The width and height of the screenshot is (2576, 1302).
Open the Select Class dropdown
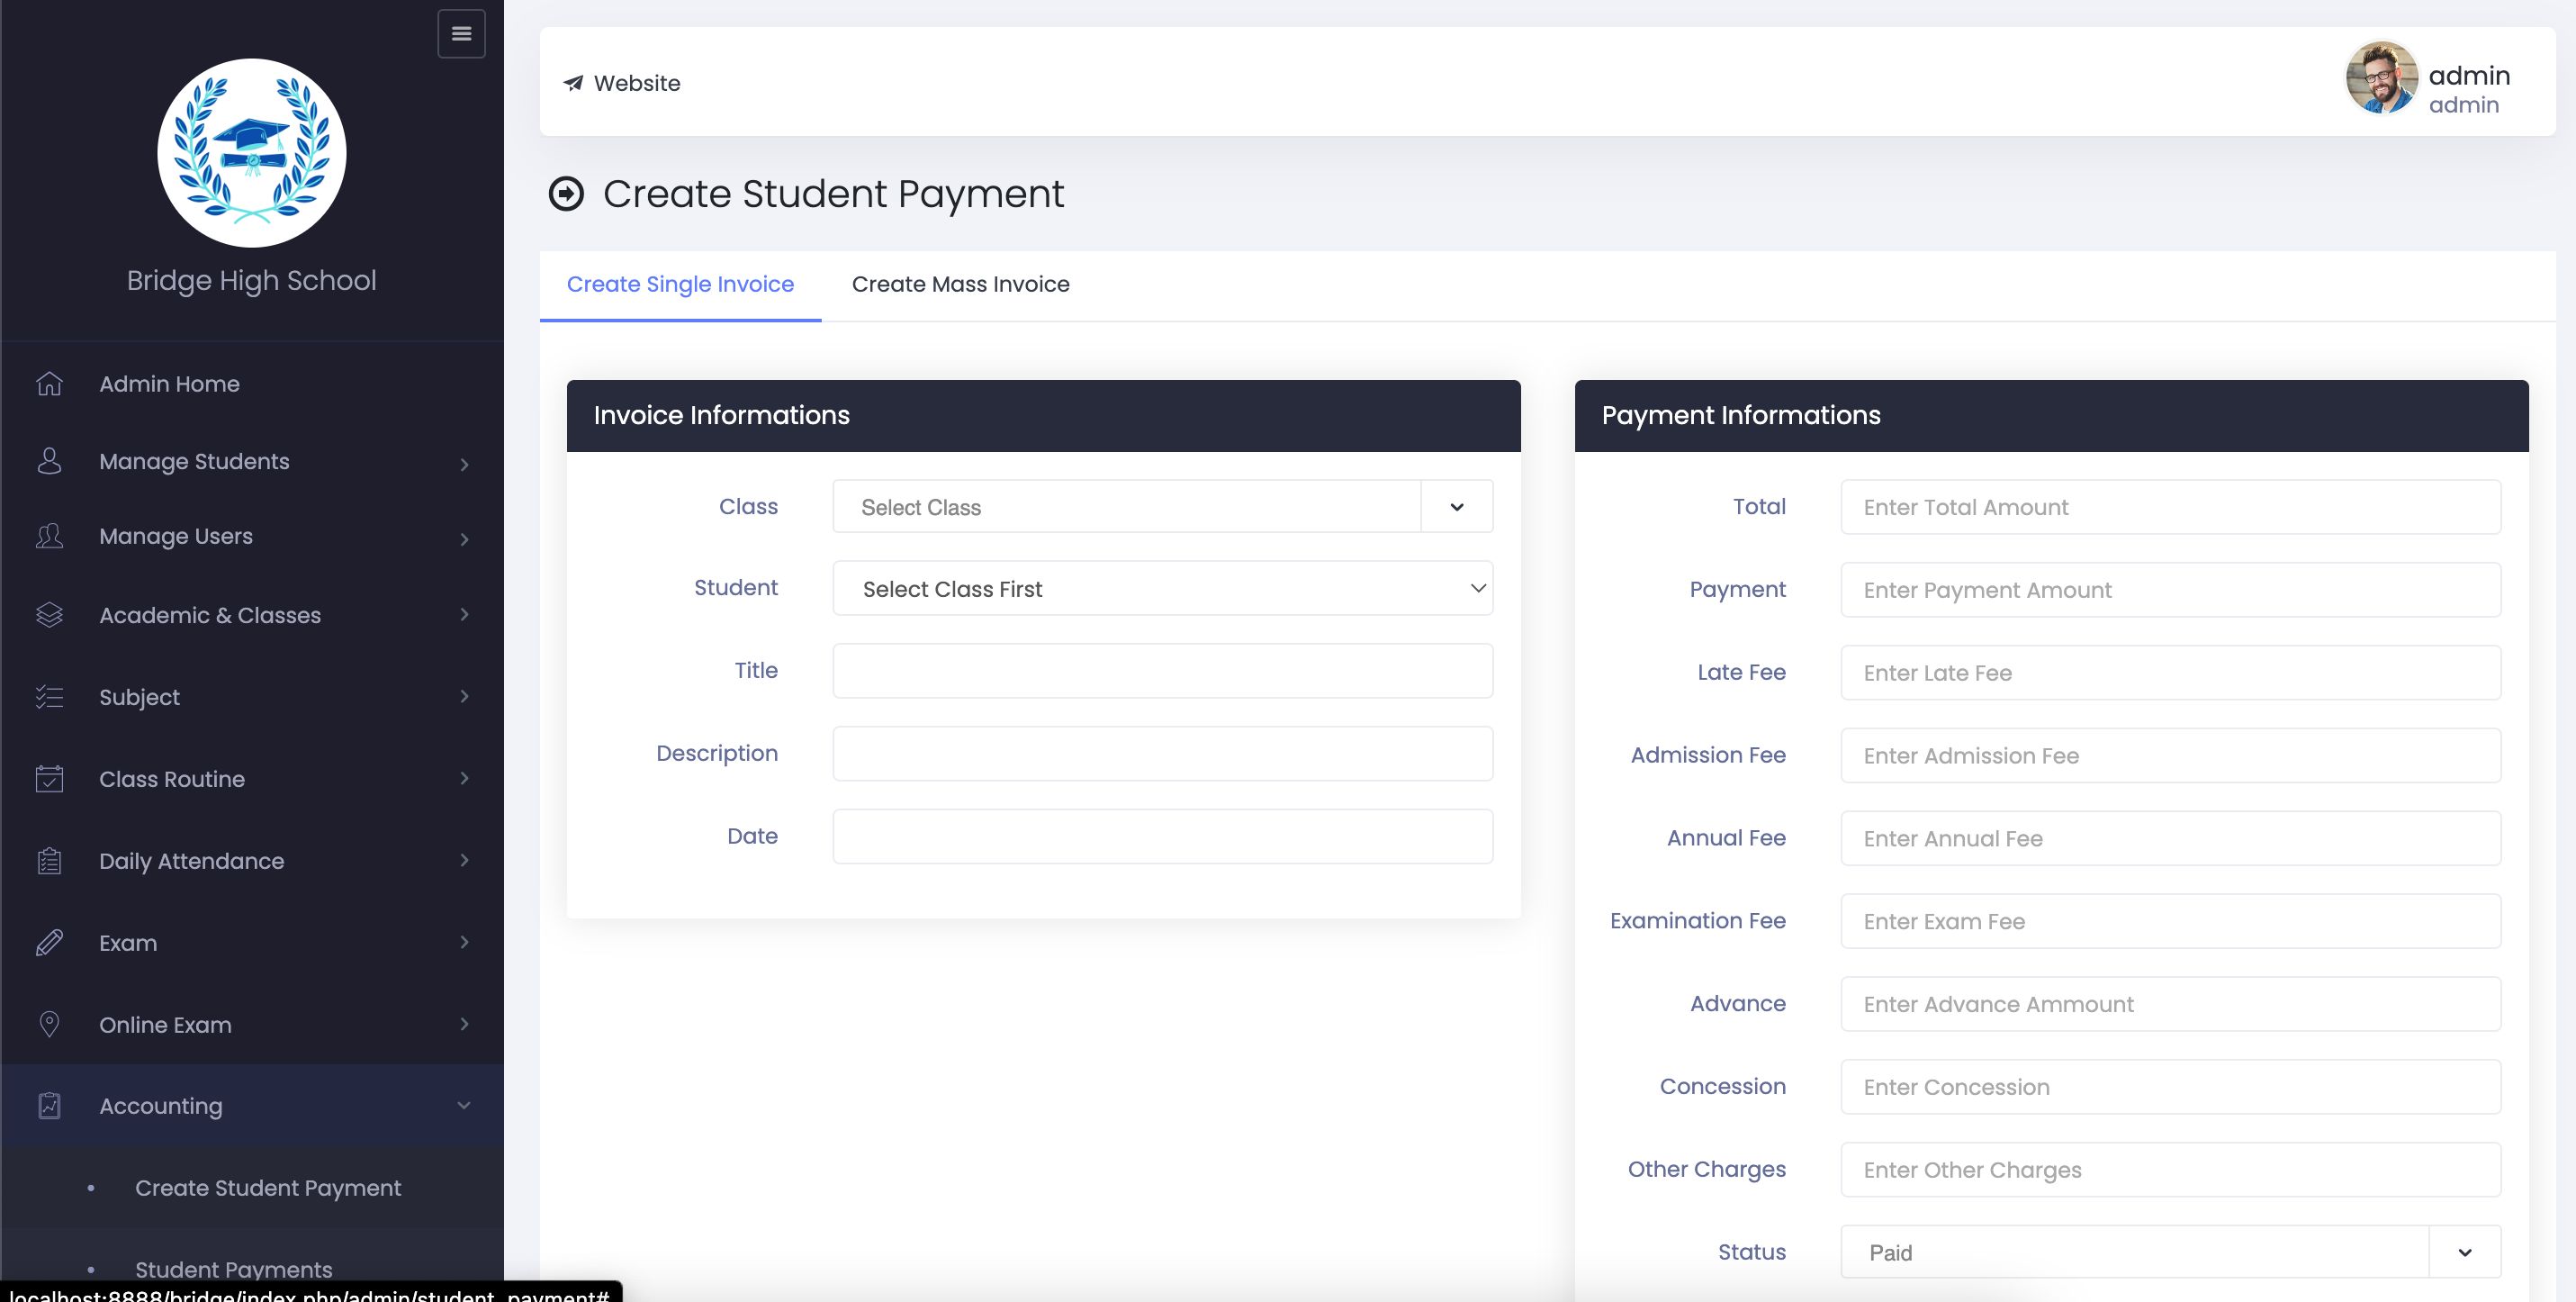(1162, 507)
